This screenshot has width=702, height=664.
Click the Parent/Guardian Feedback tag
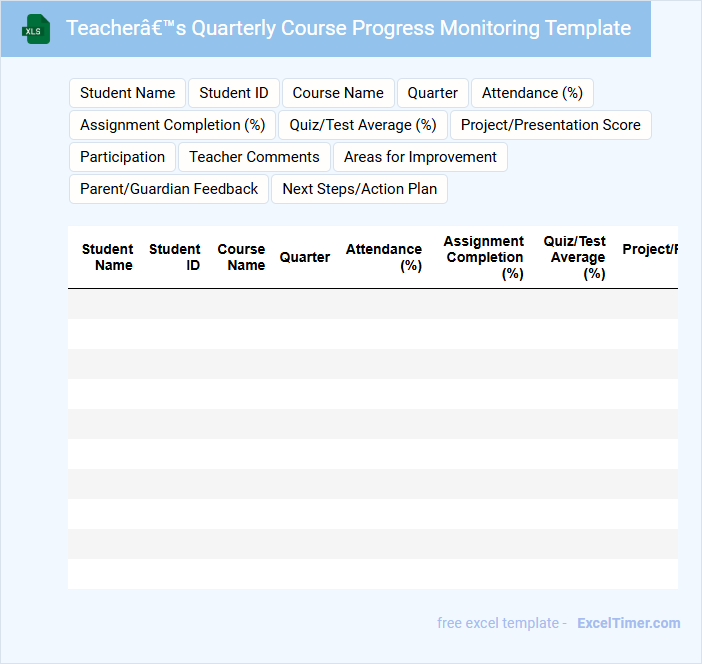point(169,189)
